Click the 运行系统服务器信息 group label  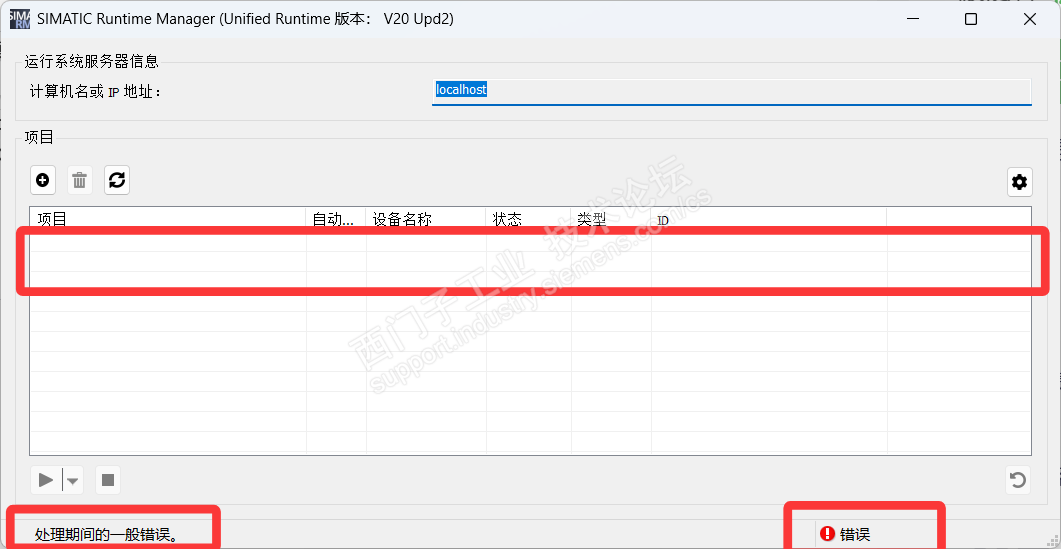(x=91, y=62)
